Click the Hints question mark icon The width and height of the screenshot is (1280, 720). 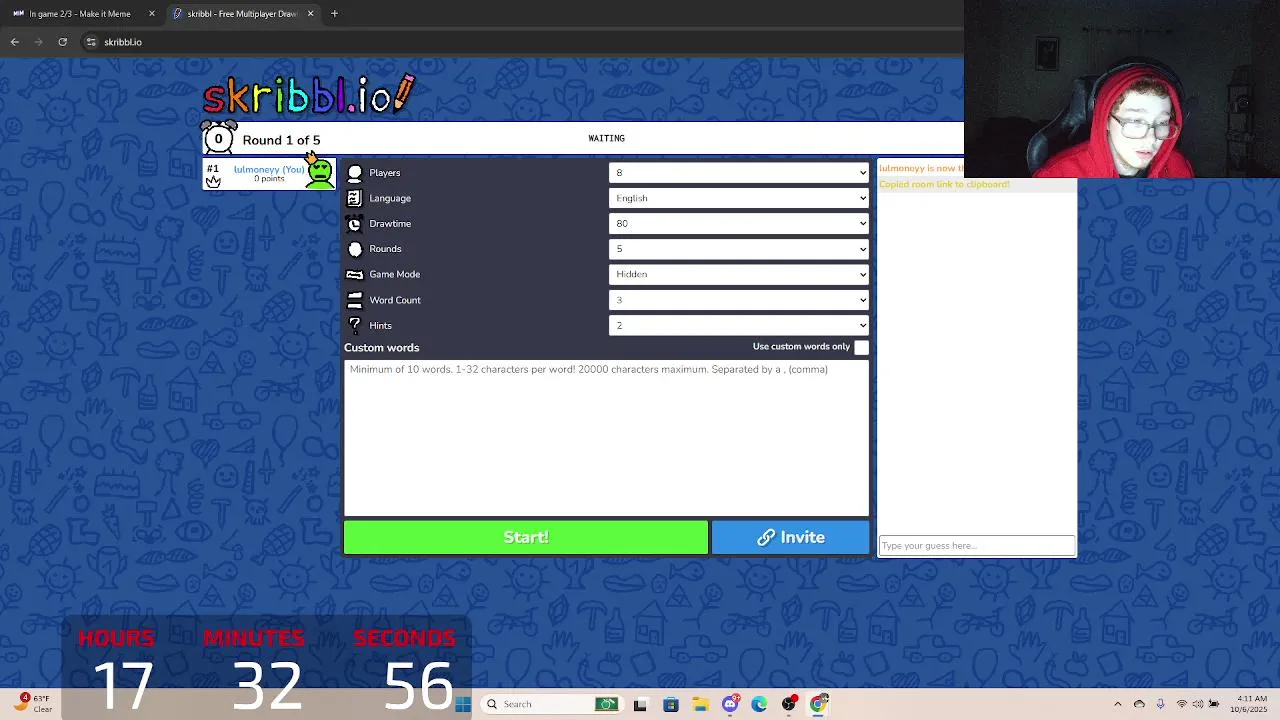(x=354, y=325)
